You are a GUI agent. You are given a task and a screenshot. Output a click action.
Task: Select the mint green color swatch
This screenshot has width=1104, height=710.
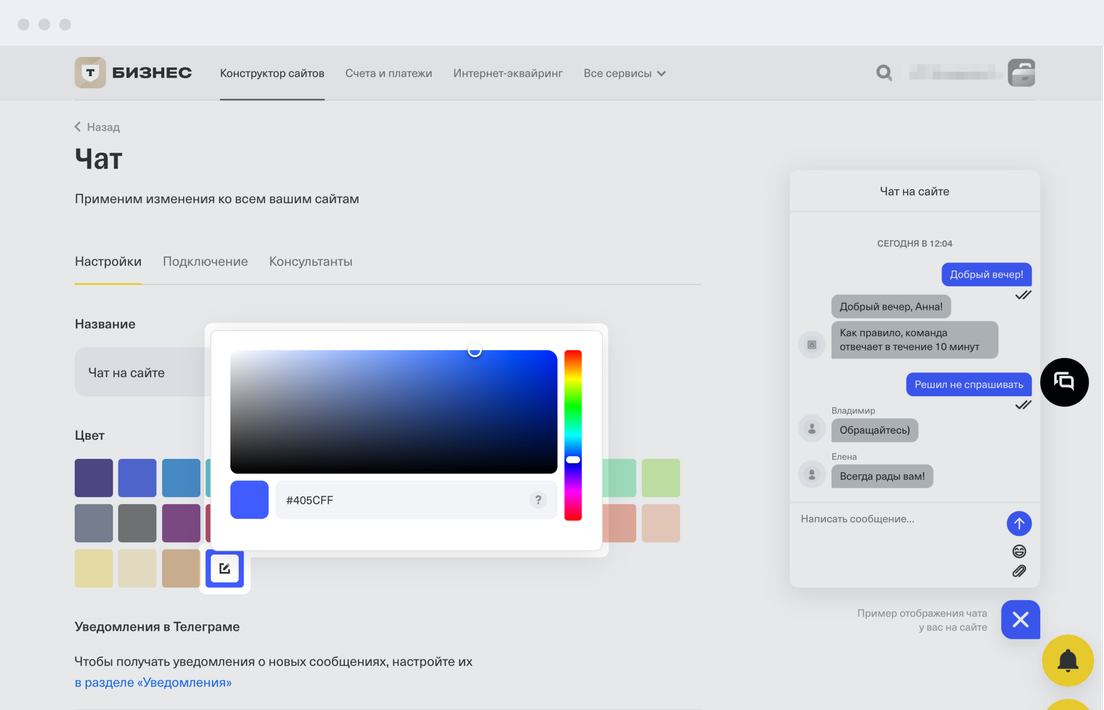[x=619, y=478]
